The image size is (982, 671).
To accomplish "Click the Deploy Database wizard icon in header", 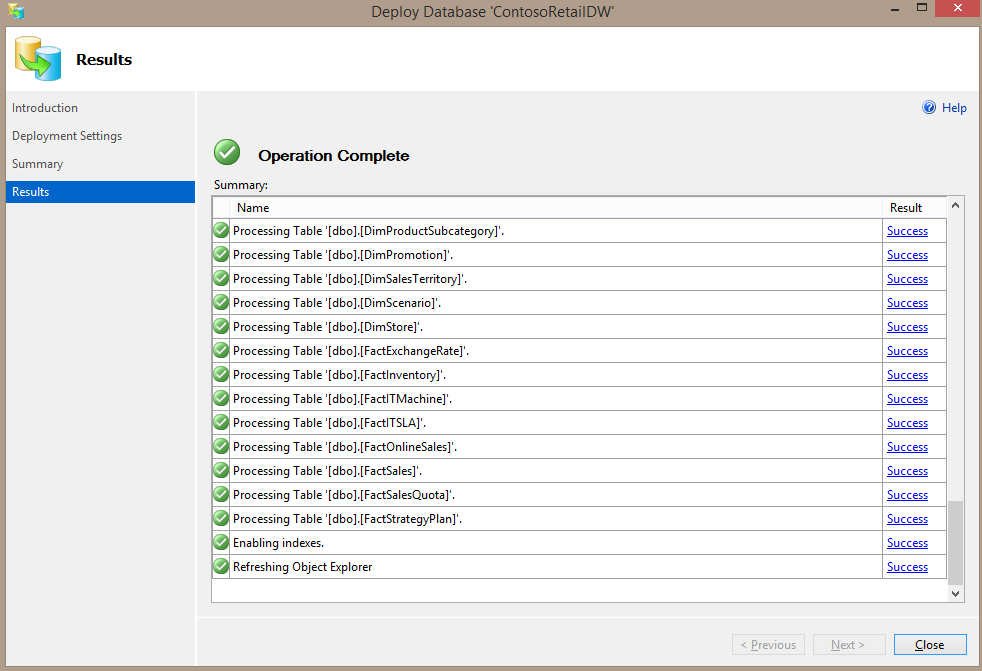I will [38, 58].
